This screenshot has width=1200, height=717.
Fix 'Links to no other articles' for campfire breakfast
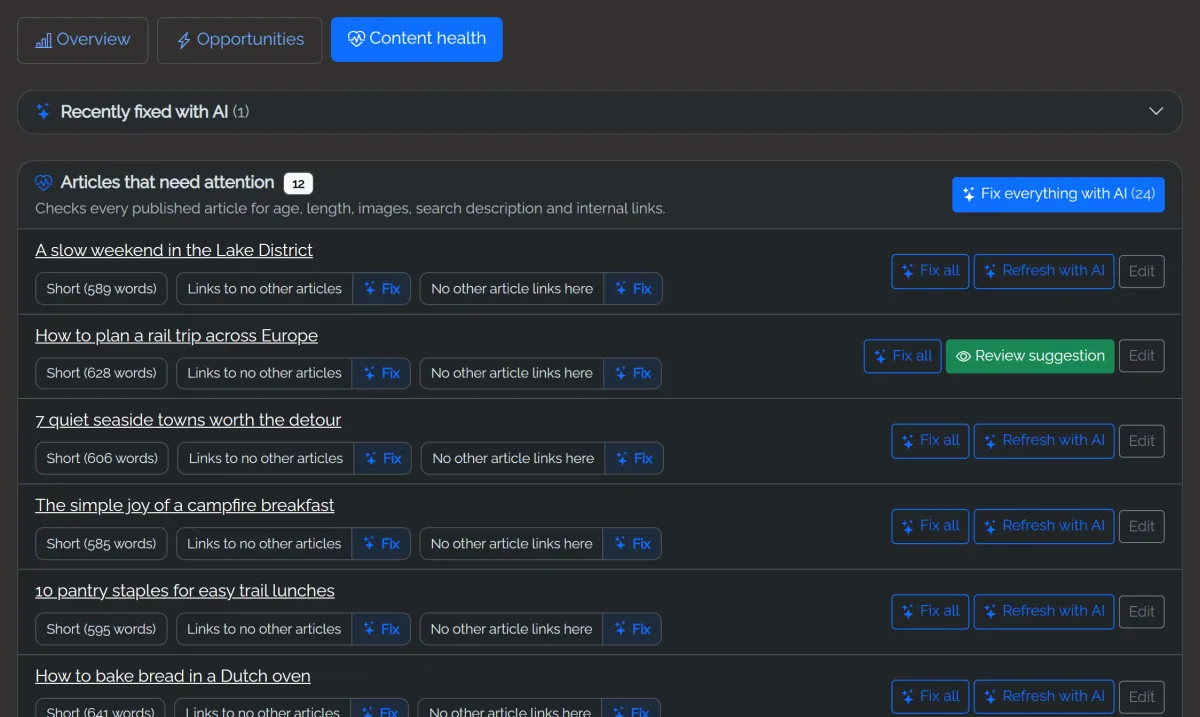382,544
